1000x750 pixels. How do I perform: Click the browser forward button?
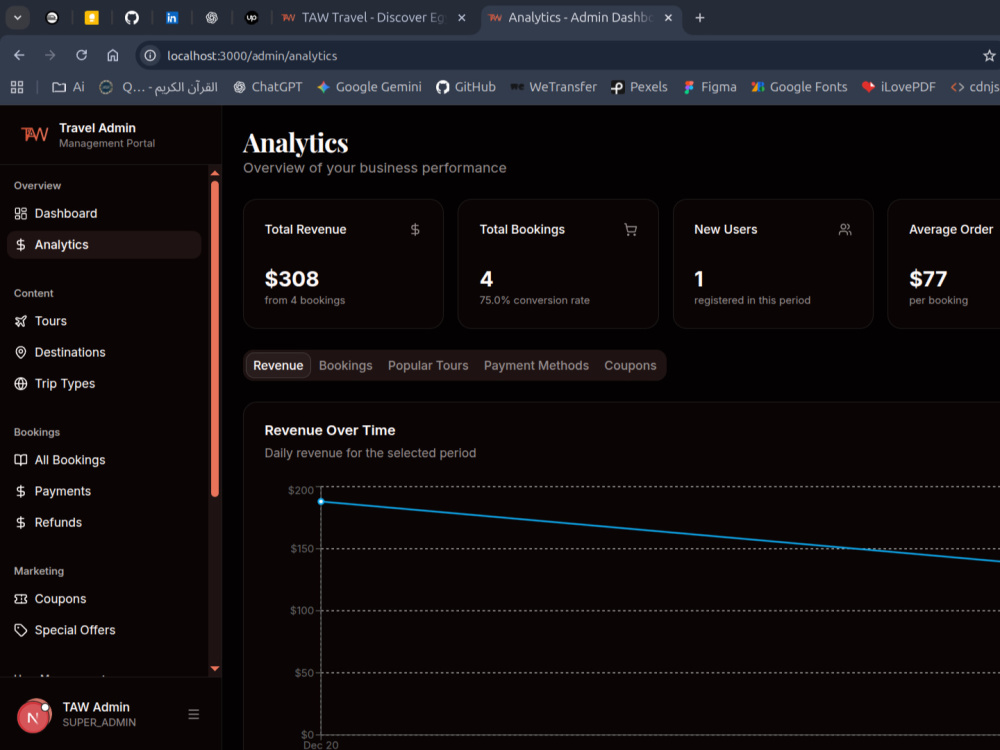pyautogui.click(x=50, y=55)
